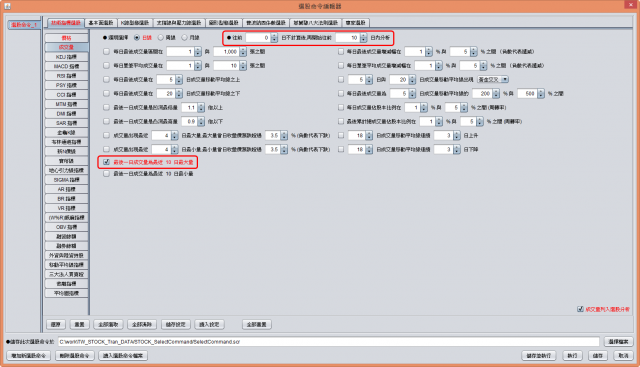Tick checkbox of the 黃金交叉 row

click(341, 80)
